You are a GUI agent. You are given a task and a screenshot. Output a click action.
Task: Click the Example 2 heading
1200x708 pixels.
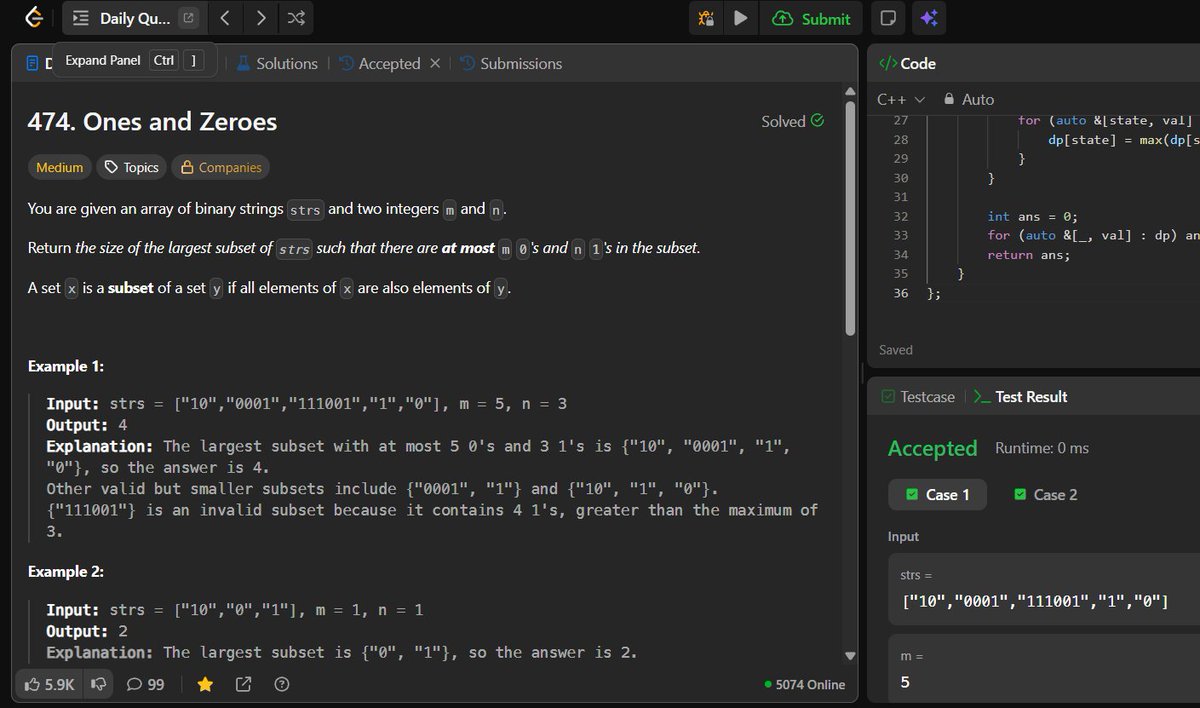point(66,571)
